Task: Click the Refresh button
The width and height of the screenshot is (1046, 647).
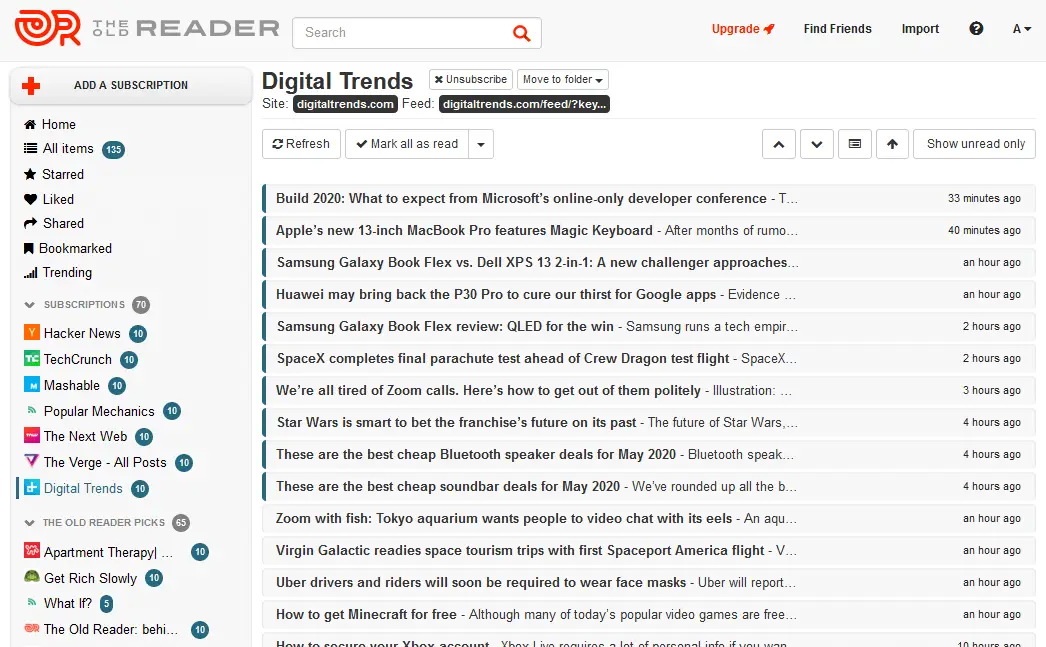Action: tap(301, 144)
